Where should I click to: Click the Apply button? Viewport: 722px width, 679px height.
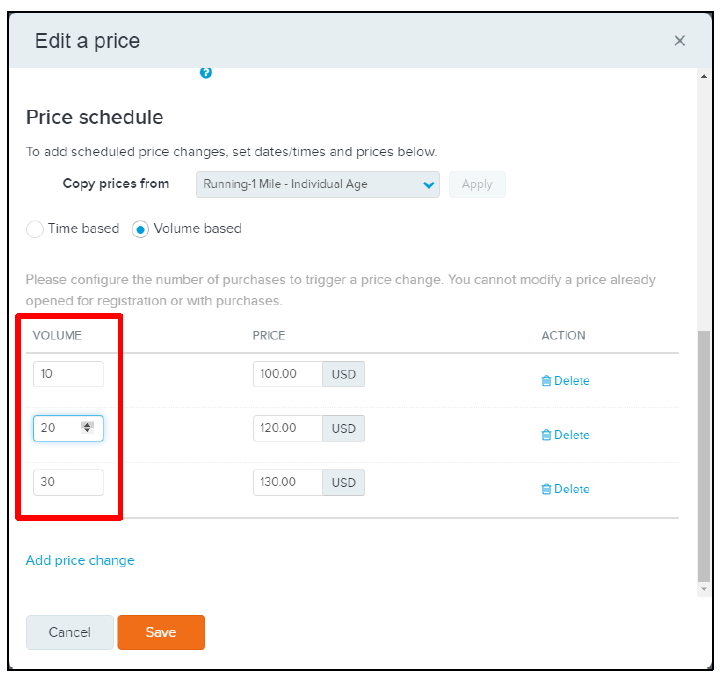pos(477,185)
